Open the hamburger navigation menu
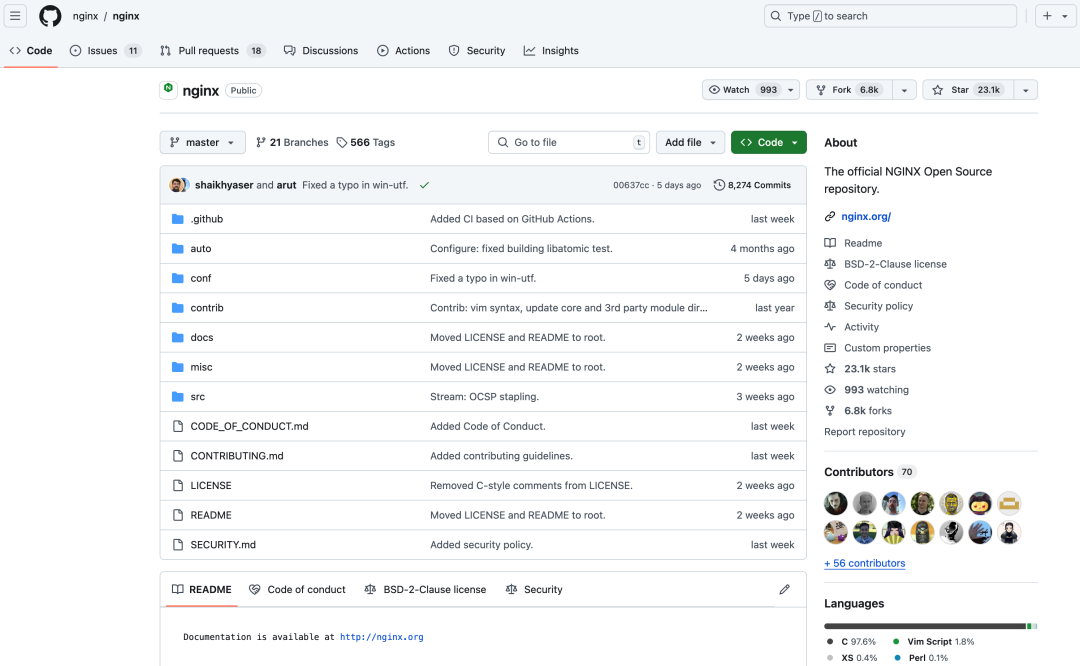 15,16
